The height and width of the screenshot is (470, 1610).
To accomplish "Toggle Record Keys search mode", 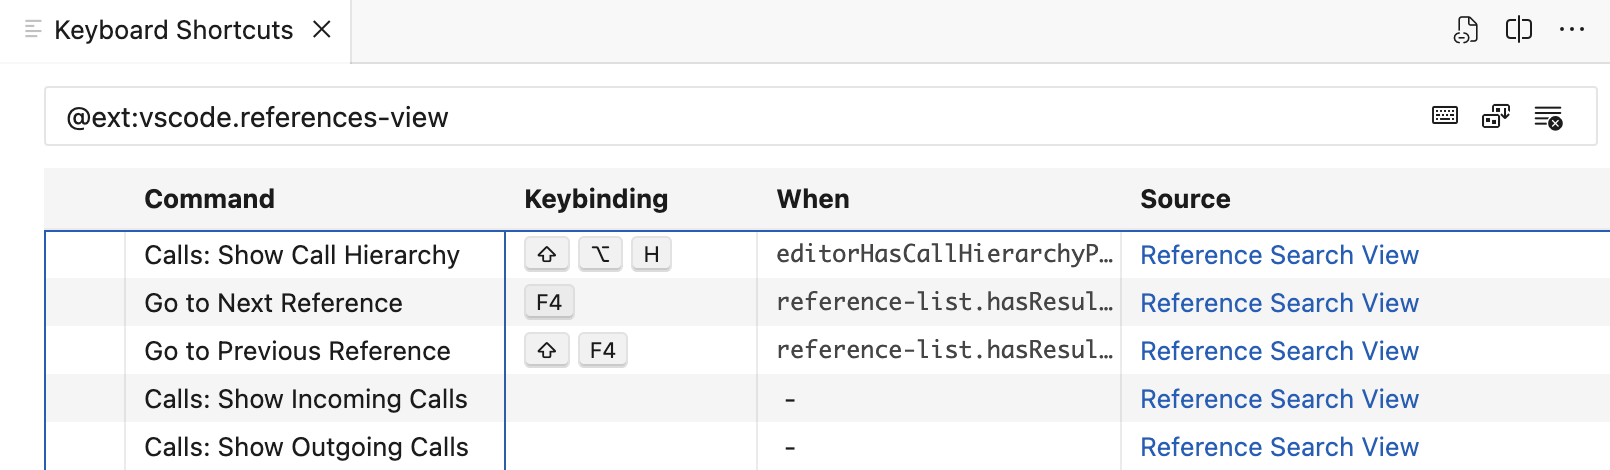I will (1445, 116).
